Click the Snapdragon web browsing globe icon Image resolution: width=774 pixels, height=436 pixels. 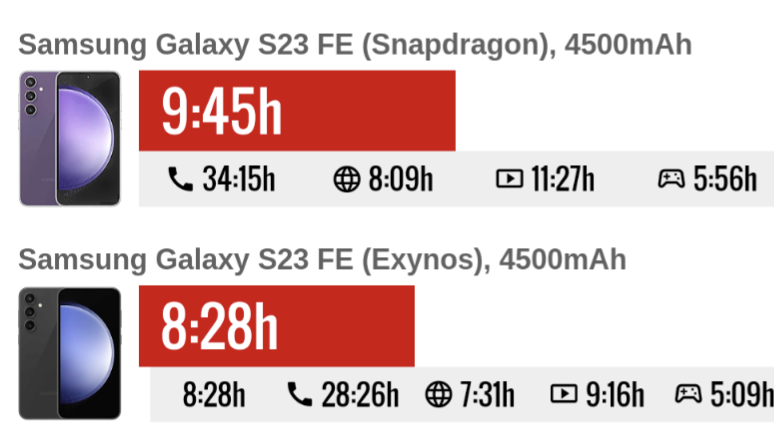pos(346,180)
